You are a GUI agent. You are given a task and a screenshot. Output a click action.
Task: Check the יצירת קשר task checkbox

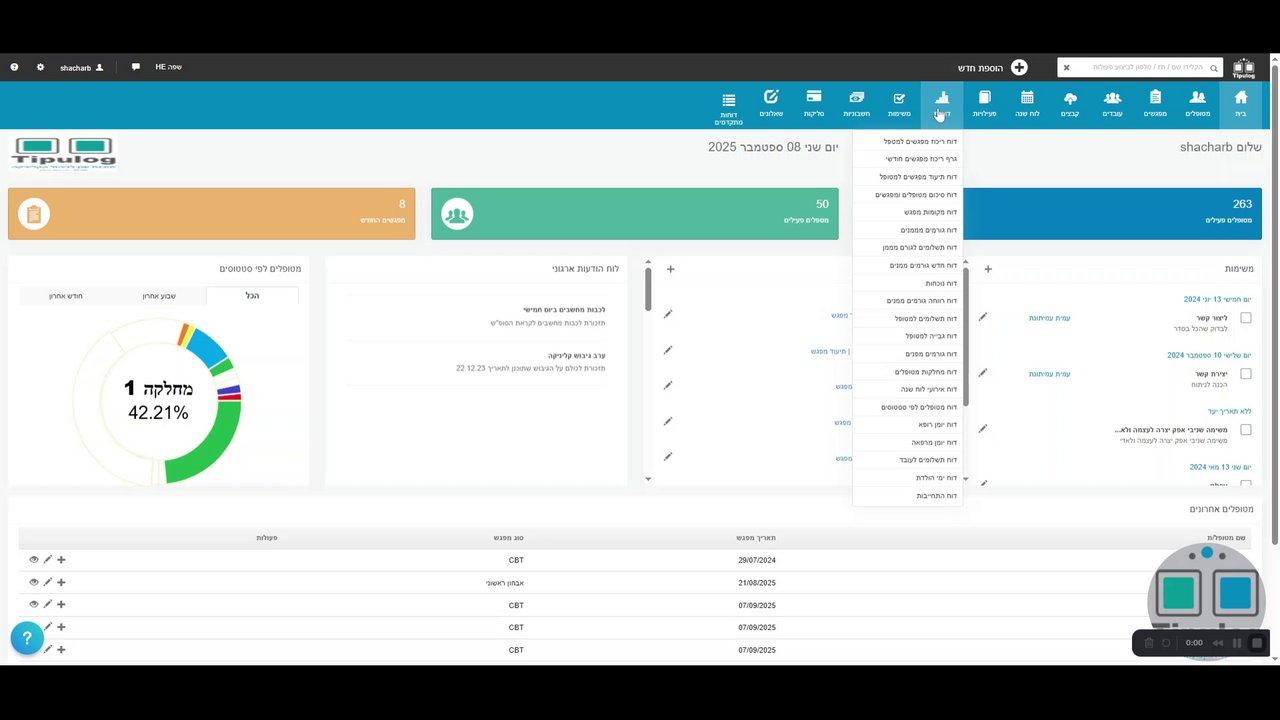tap(1245, 374)
